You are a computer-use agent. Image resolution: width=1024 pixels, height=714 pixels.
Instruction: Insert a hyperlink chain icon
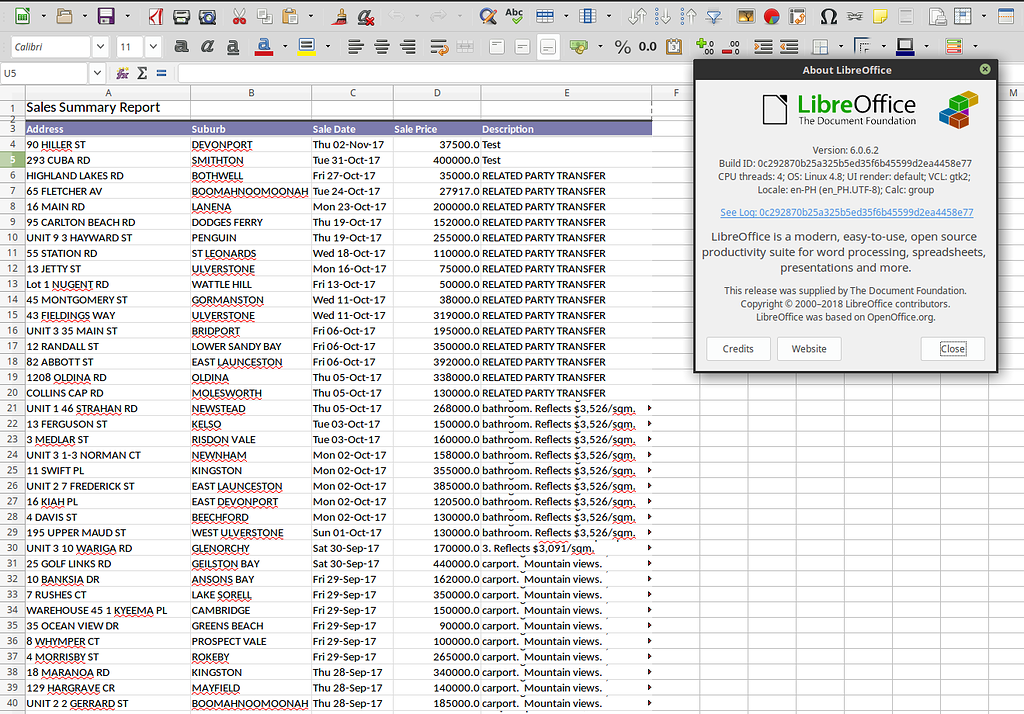click(x=854, y=16)
